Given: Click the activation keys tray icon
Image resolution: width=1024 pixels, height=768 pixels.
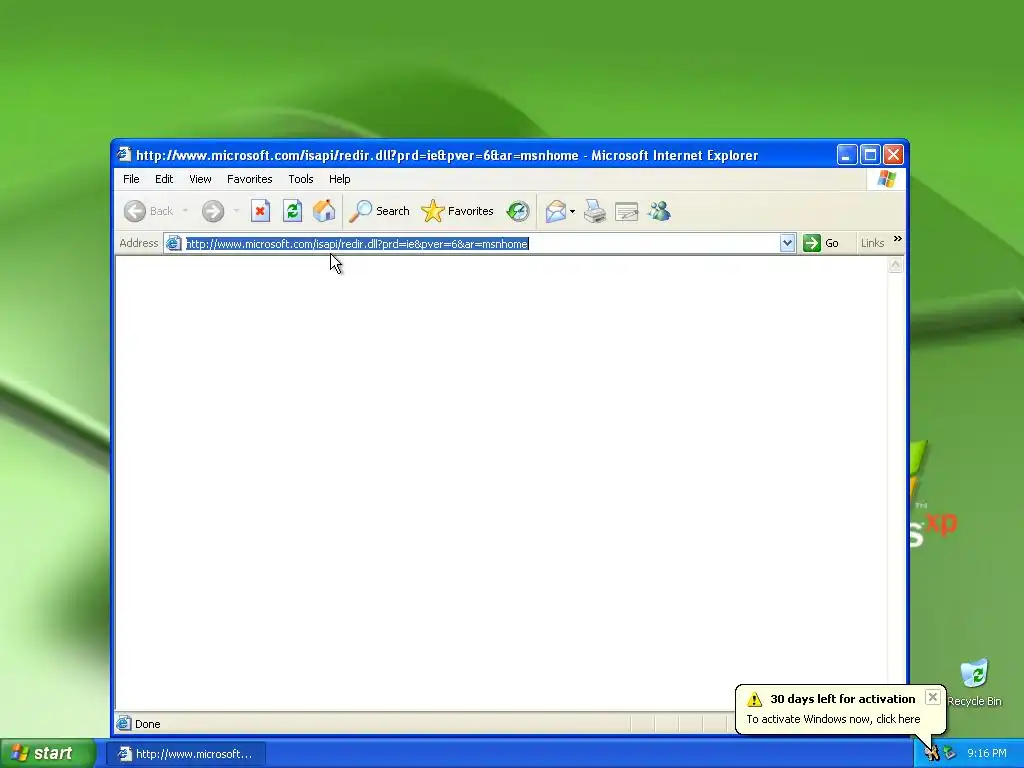Looking at the screenshot, I should click(x=932, y=754).
